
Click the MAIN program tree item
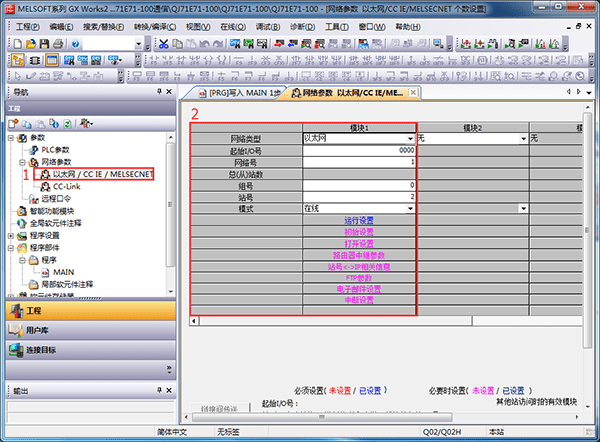(63, 271)
